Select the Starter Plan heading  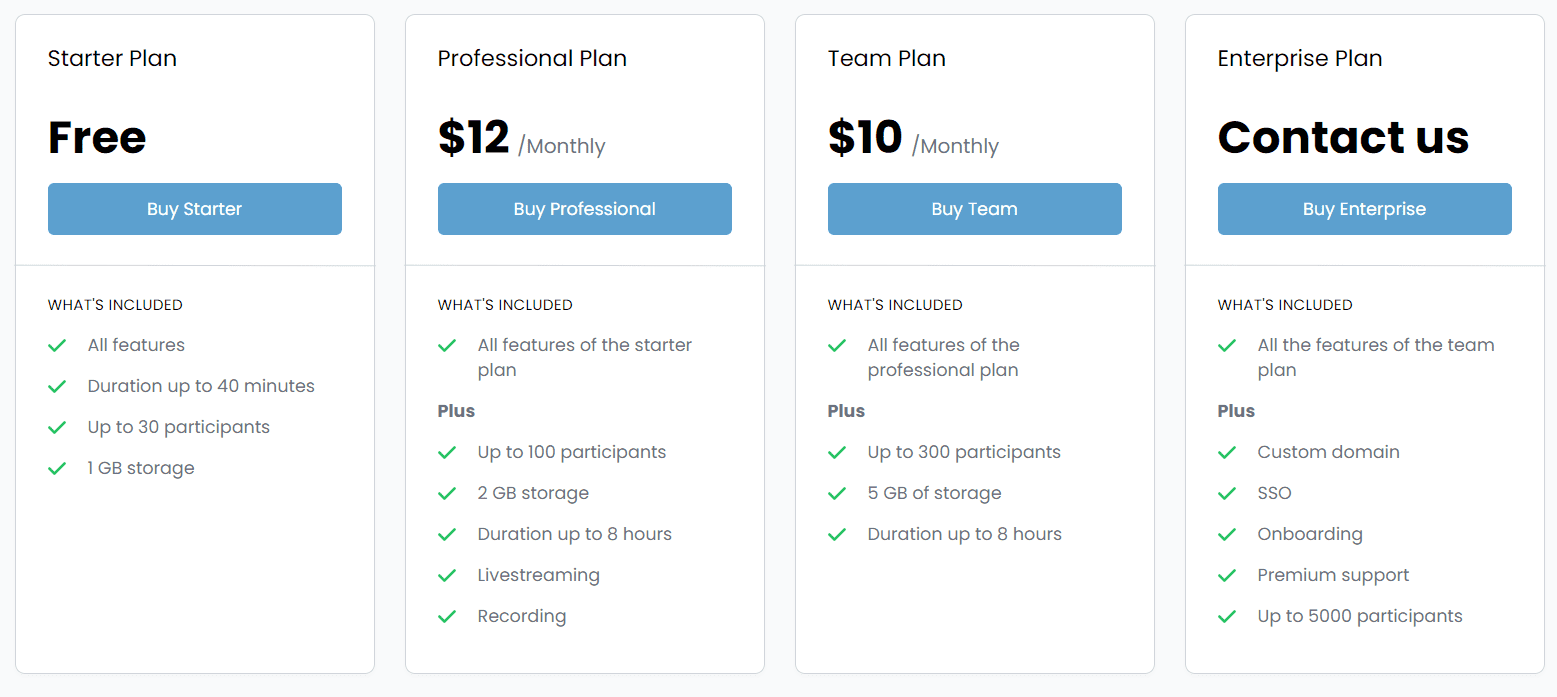click(x=112, y=58)
